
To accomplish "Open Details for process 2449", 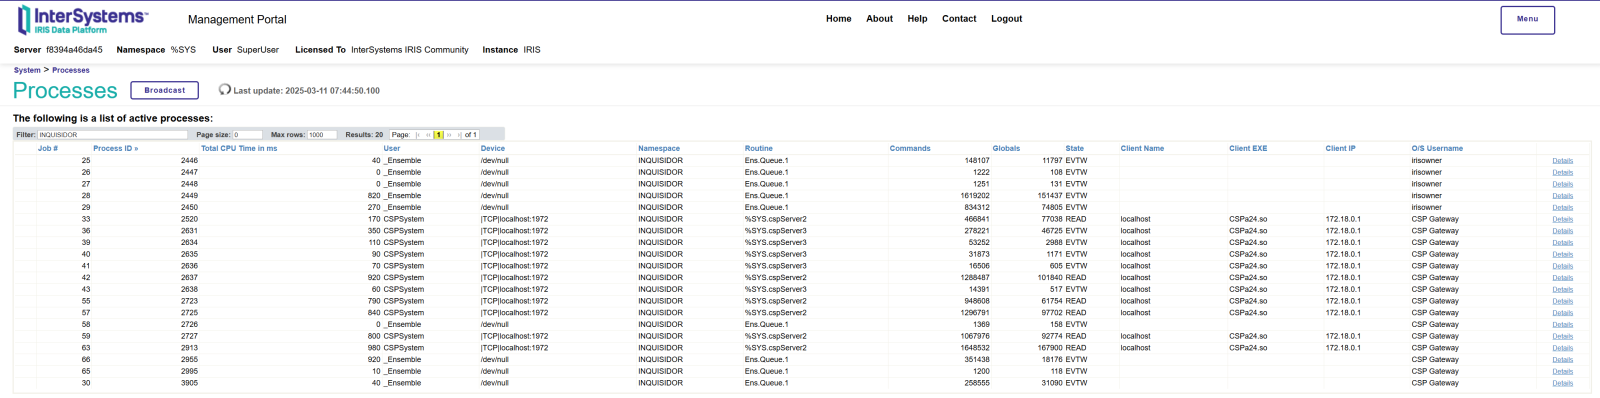I will pyautogui.click(x=1563, y=196).
